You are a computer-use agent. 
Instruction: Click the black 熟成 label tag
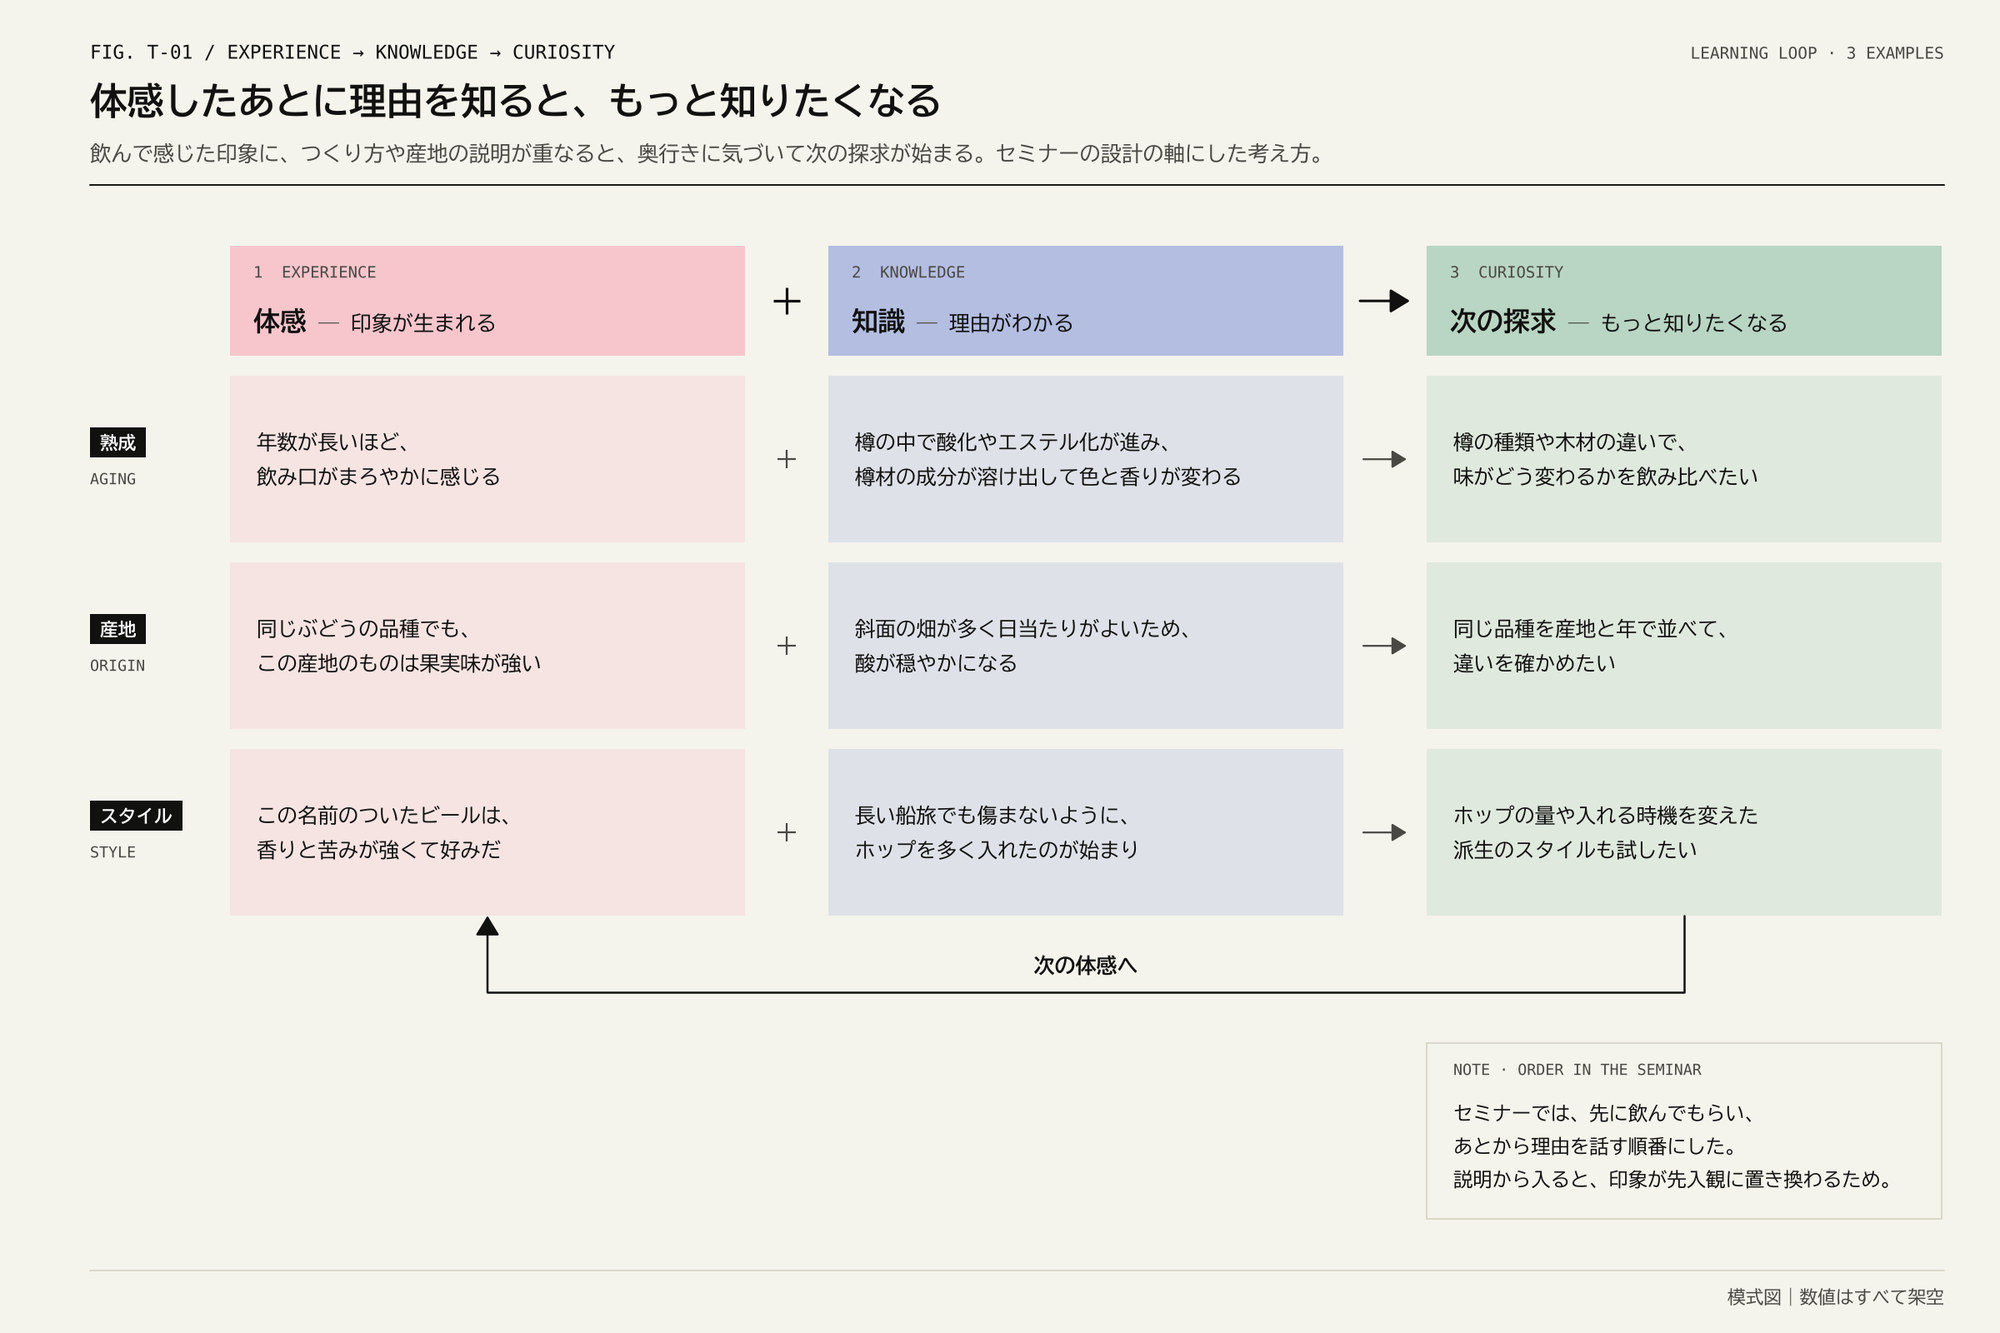point(118,443)
